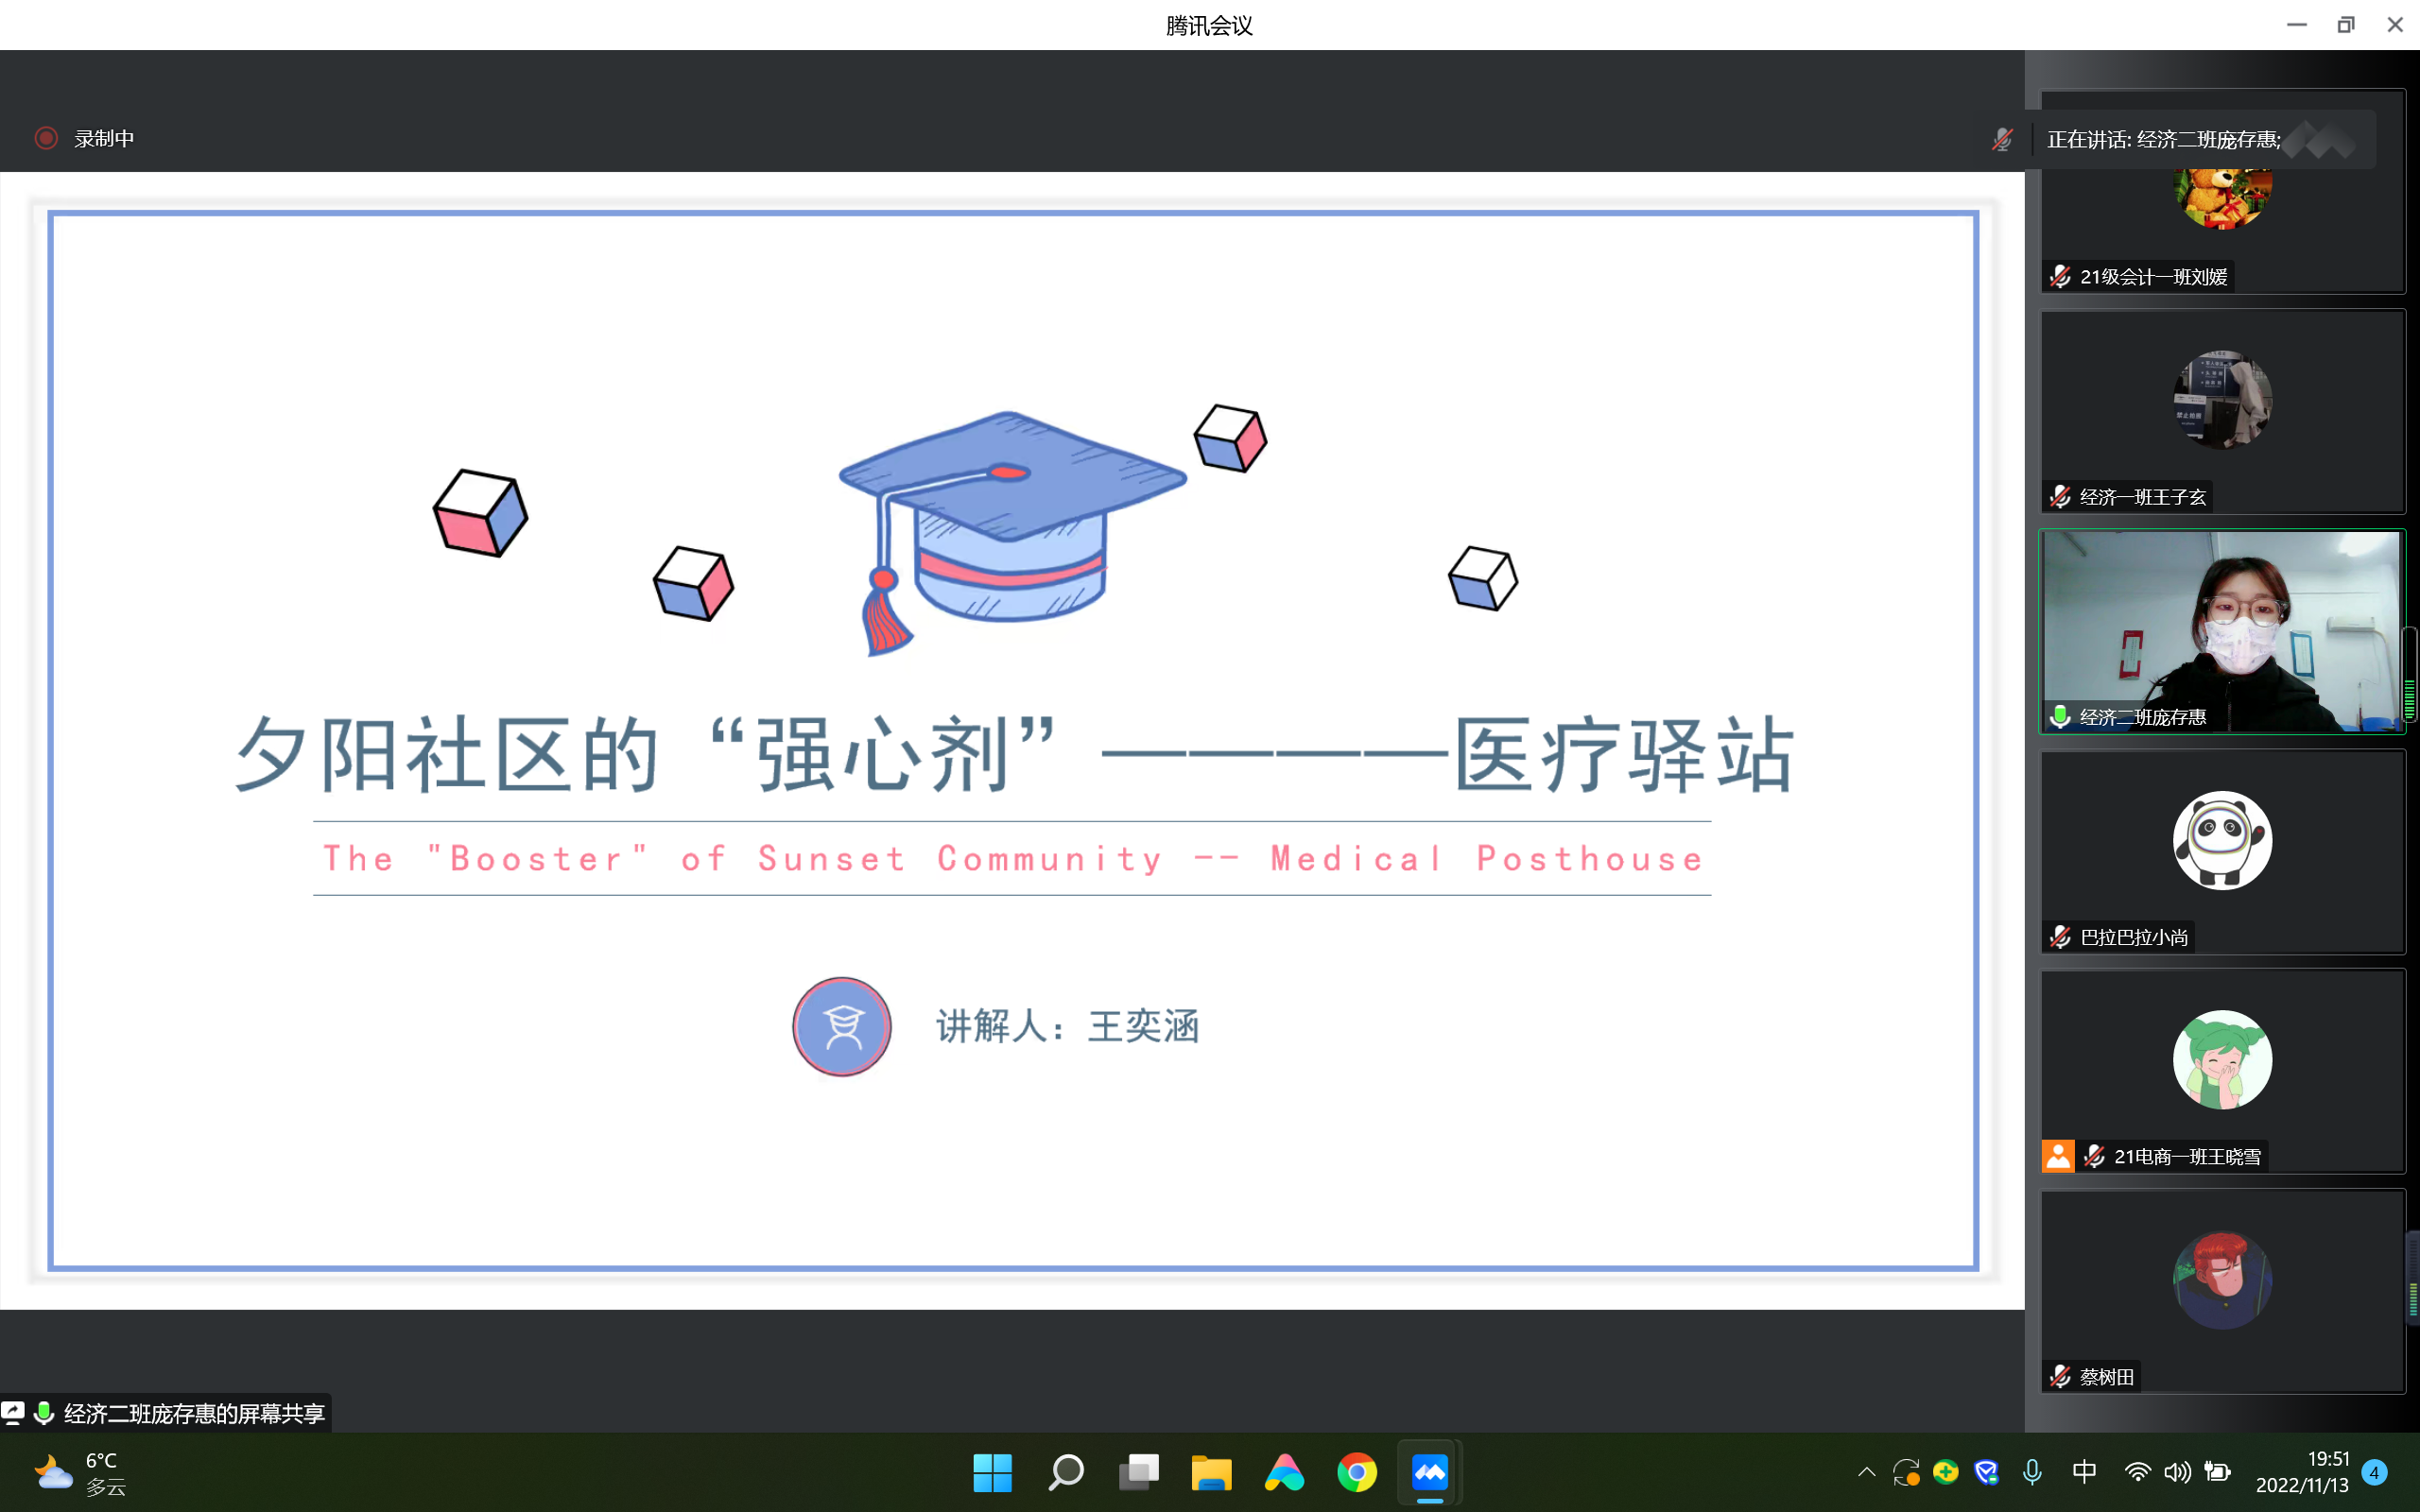This screenshot has width=2420, height=1512.
Task: Open Google Chrome from the taskbar
Action: click(1356, 1472)
